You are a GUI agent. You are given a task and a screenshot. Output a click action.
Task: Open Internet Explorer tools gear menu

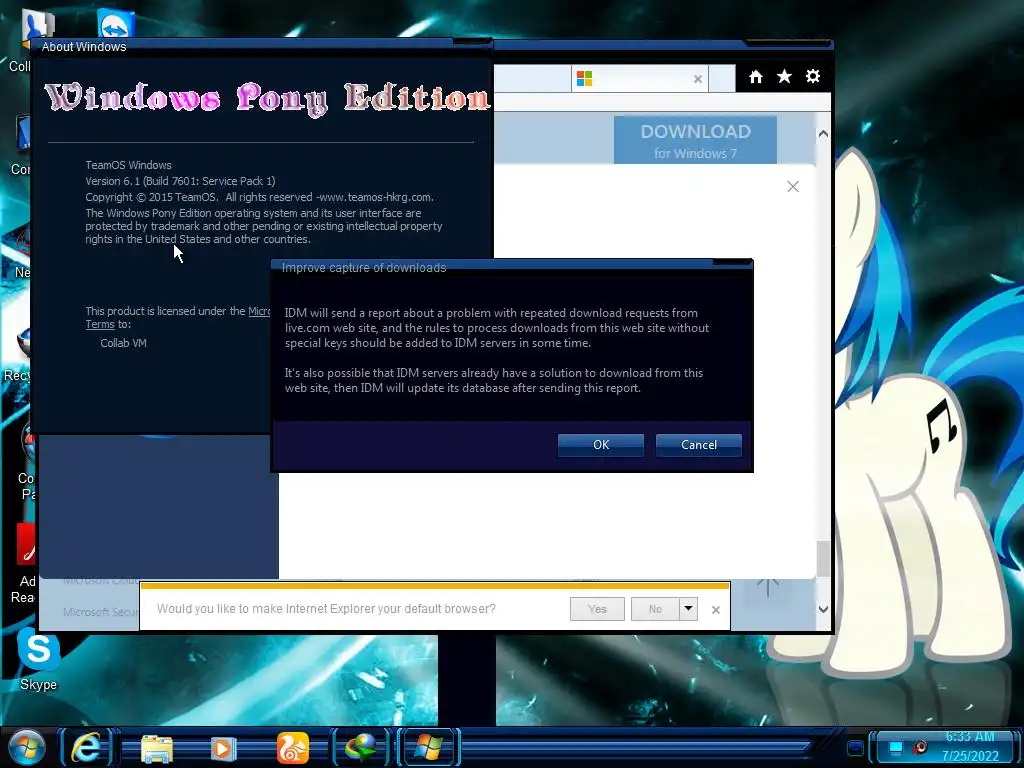click(x=812, y=76)
